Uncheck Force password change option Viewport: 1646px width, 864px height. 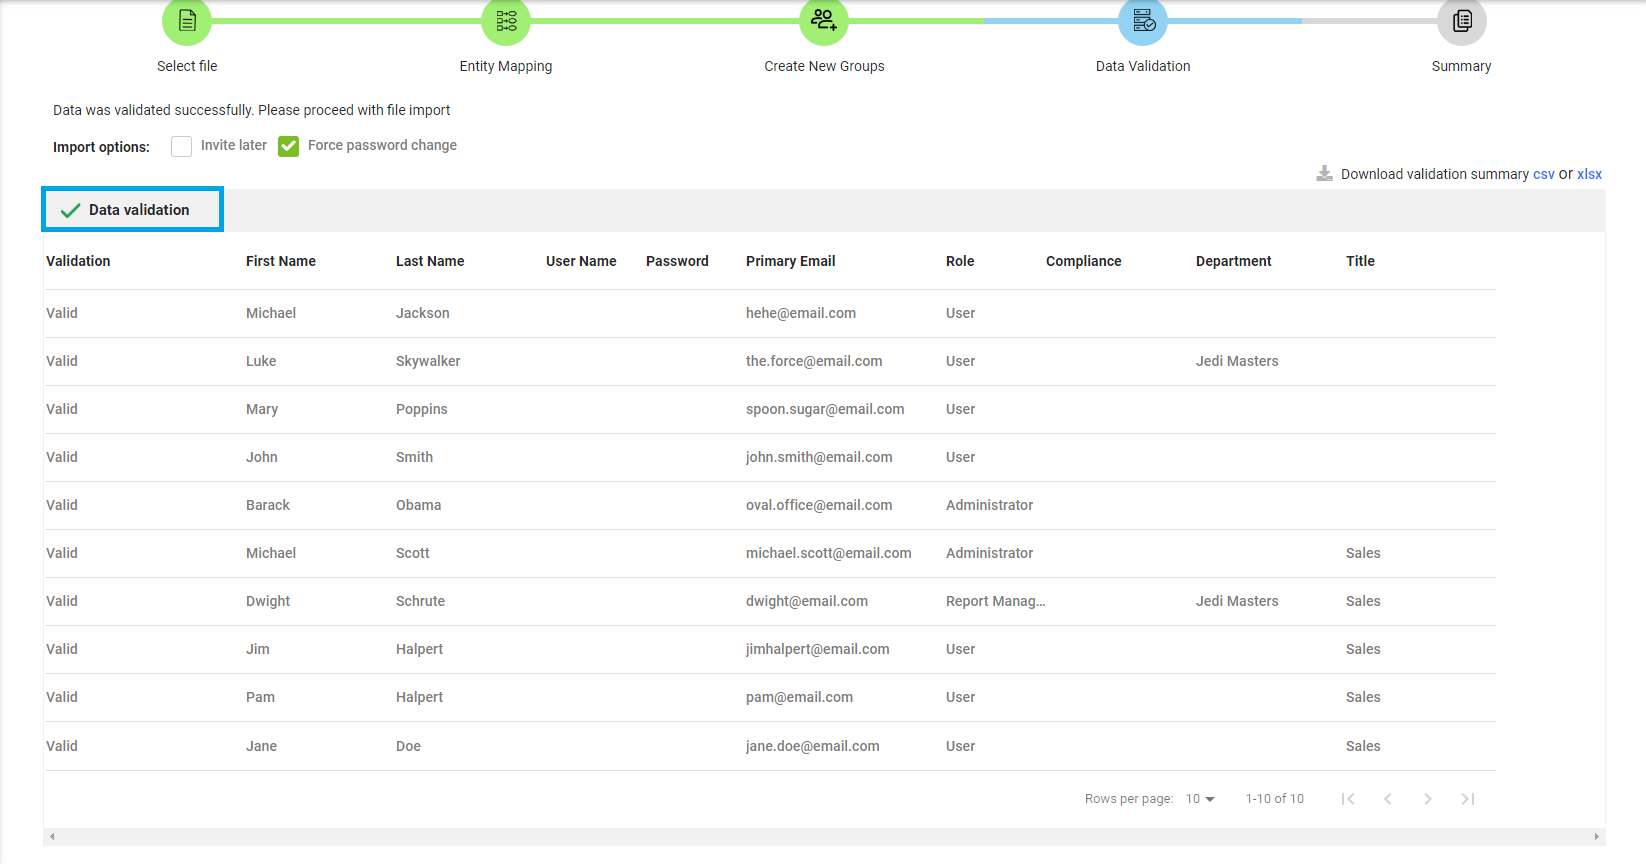click(x=289, y=146)
